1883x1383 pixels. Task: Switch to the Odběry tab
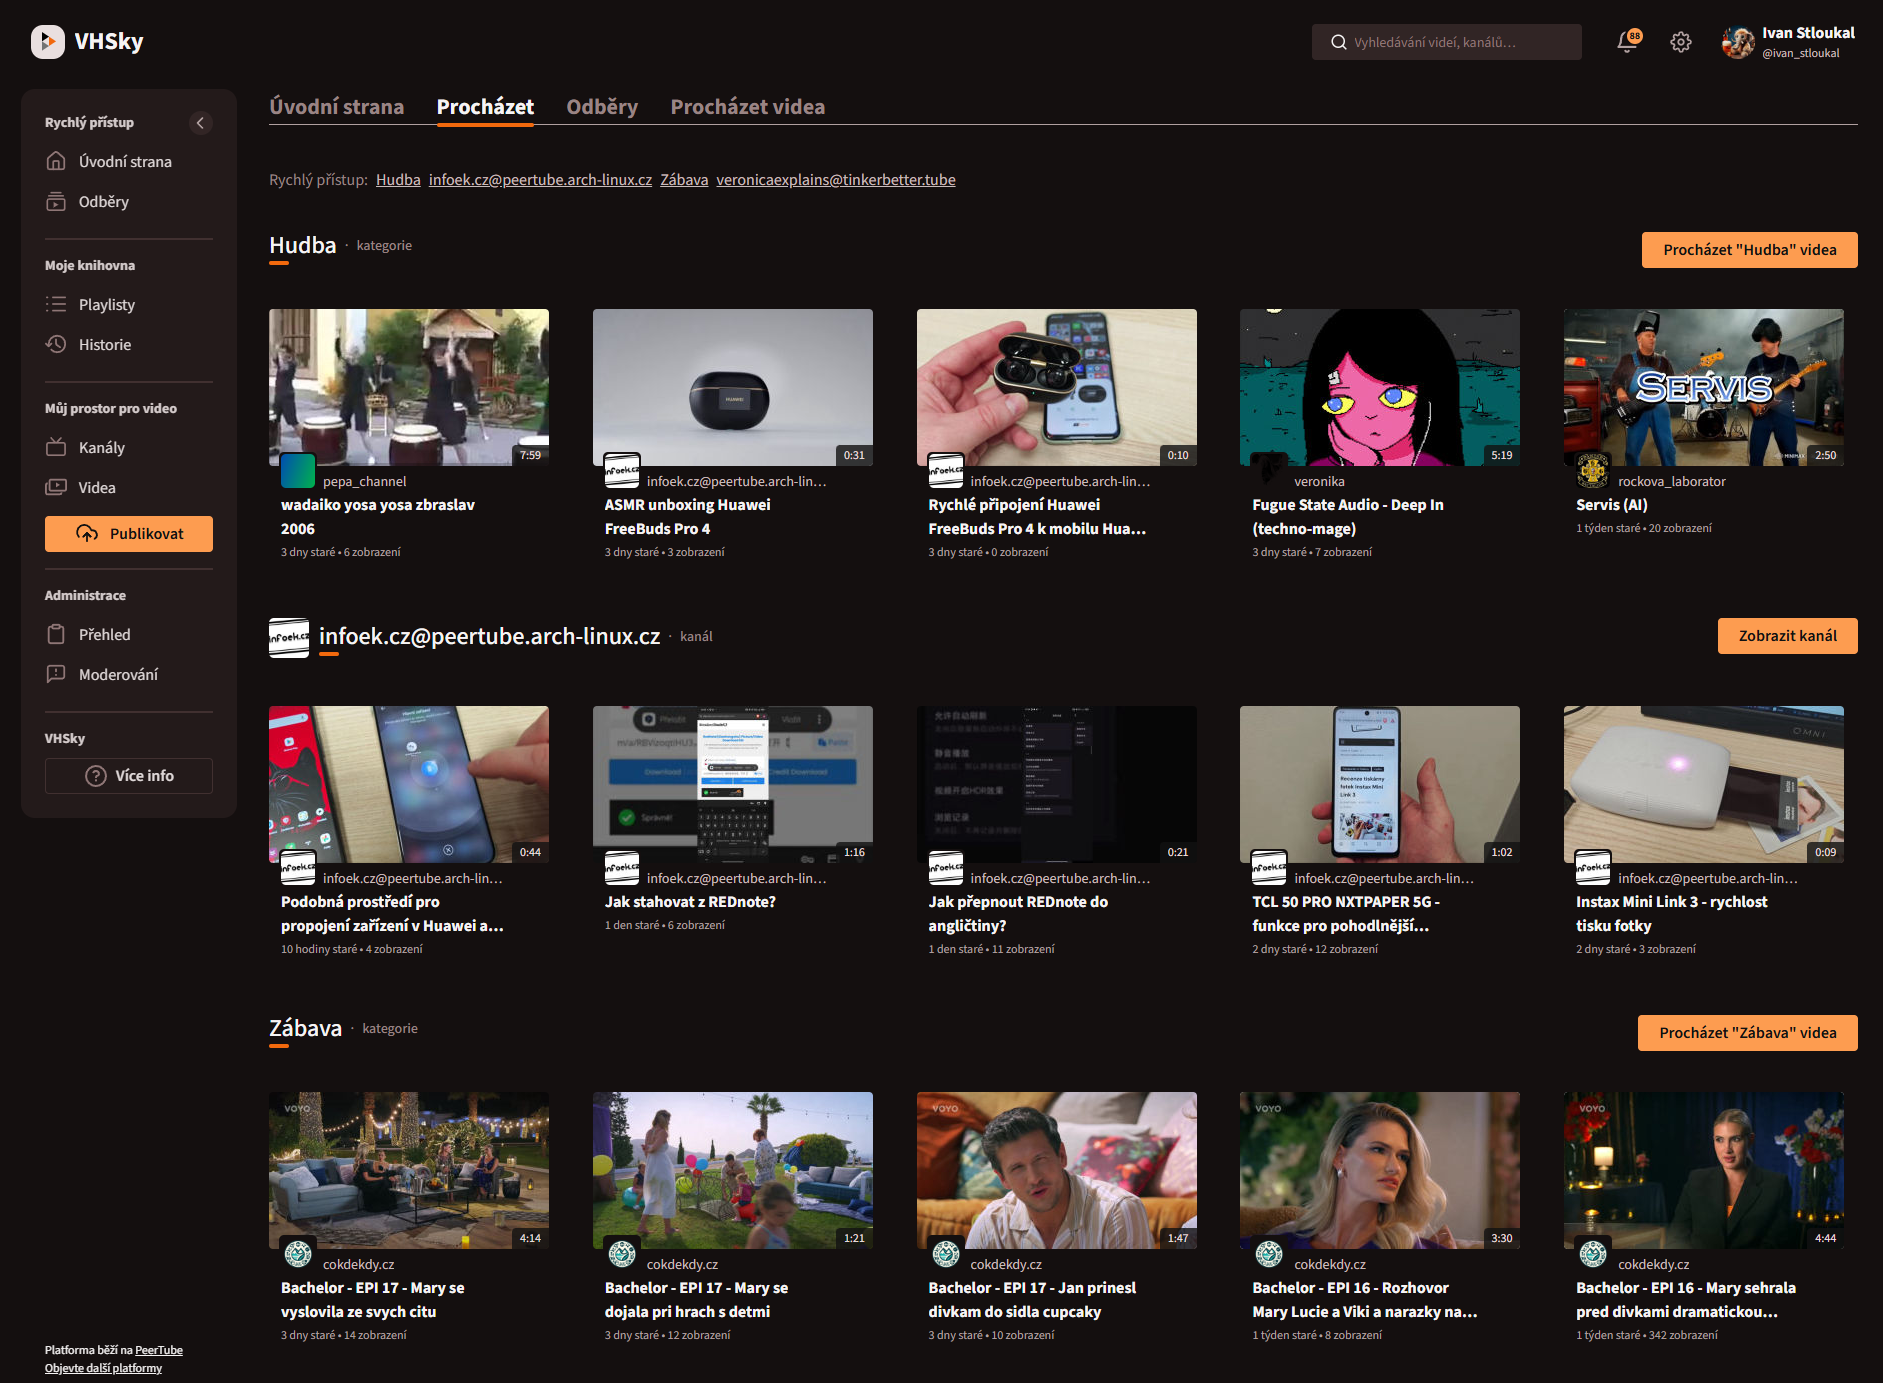tap(601, 107)
